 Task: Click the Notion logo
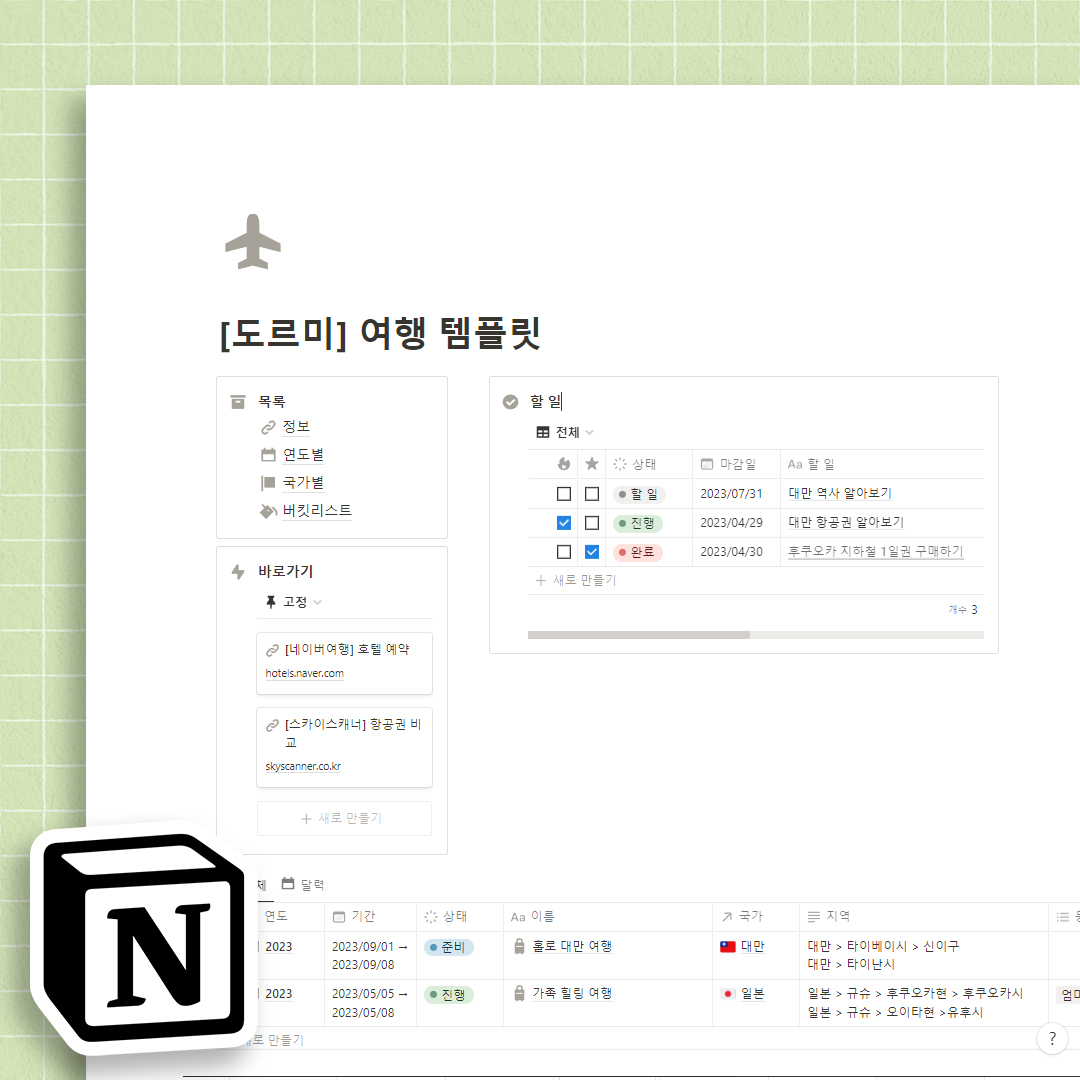[x=144, y=937]
